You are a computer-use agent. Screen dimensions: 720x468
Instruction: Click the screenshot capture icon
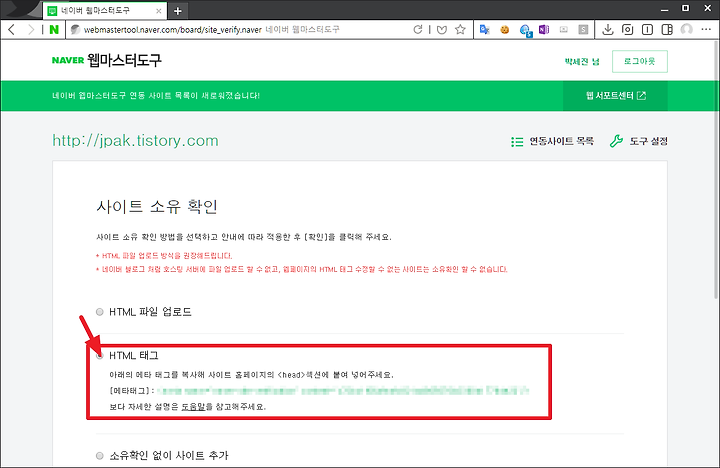(627, 30)
